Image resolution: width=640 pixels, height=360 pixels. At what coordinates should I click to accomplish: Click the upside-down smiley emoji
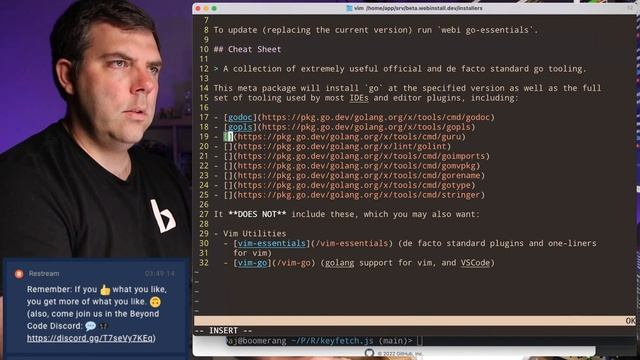tap(155, 302)
